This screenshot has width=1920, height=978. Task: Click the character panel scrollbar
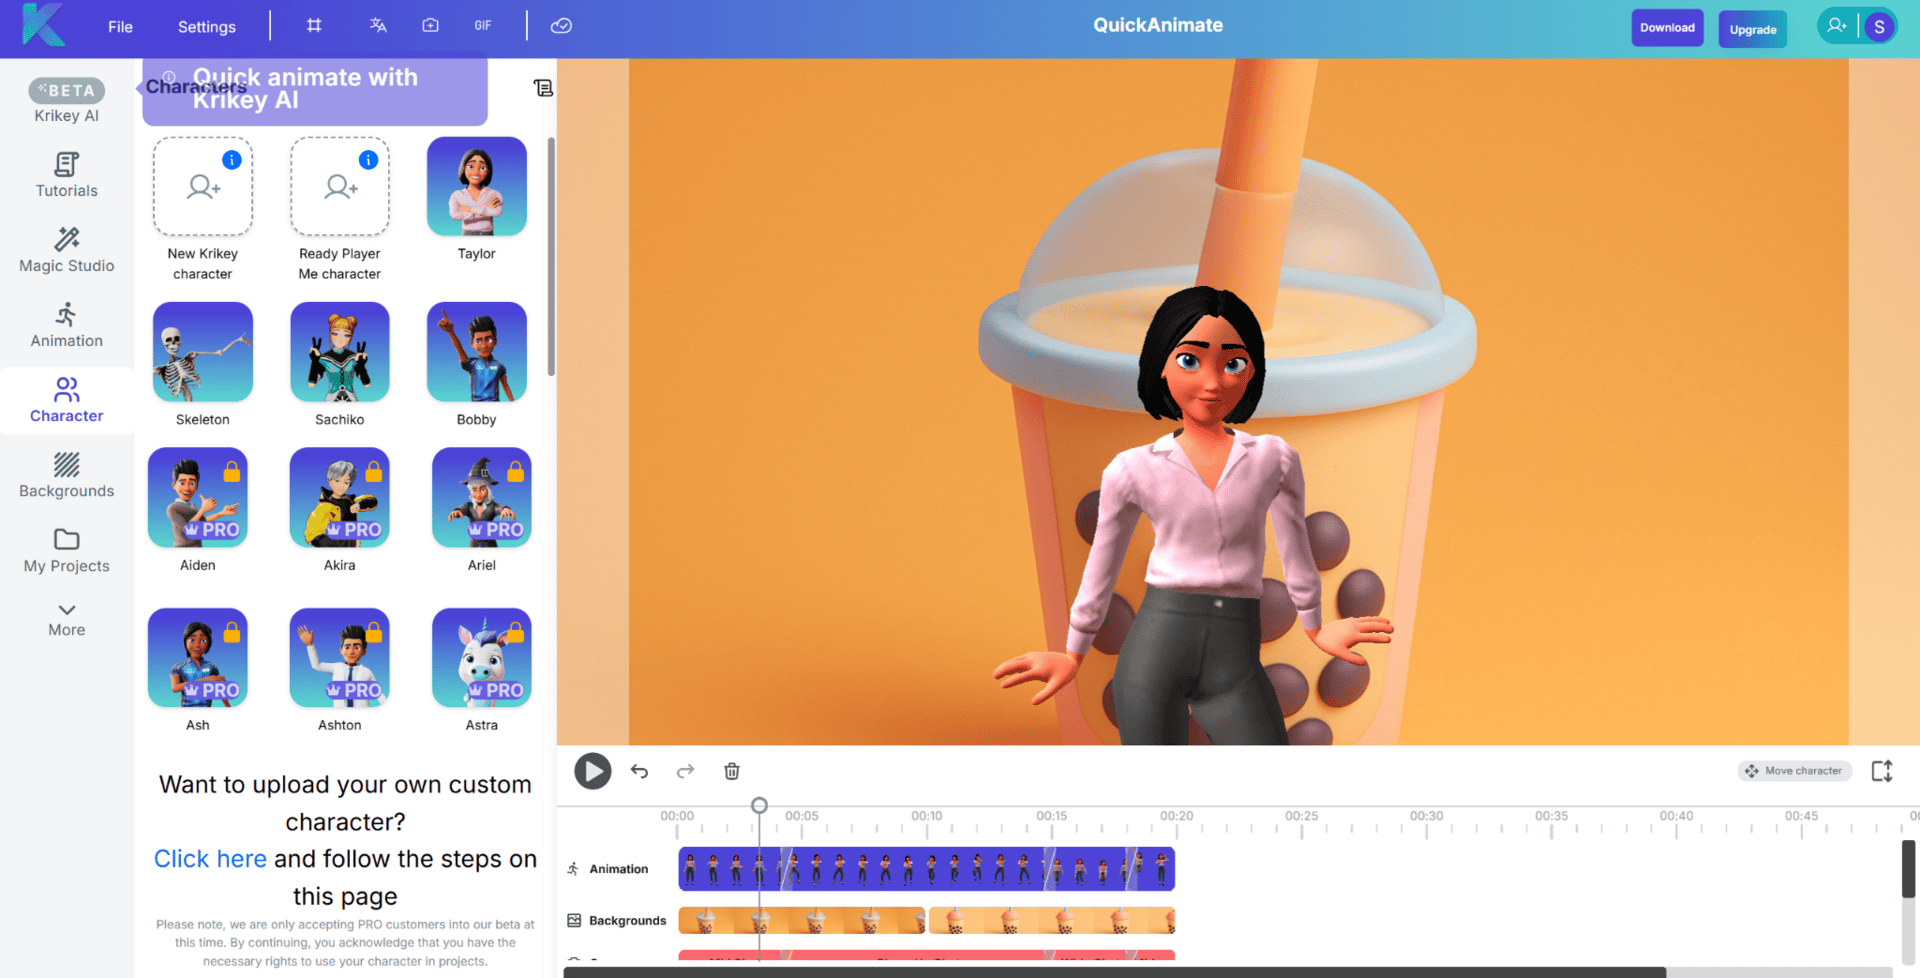[551, 257]
